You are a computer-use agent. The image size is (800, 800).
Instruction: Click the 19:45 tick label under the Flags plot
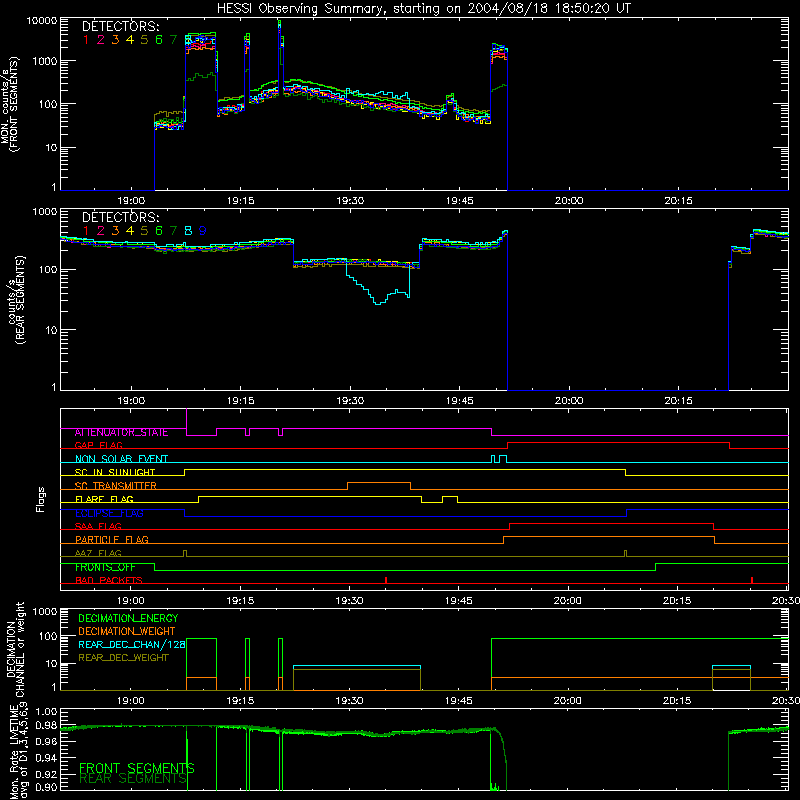459,601
